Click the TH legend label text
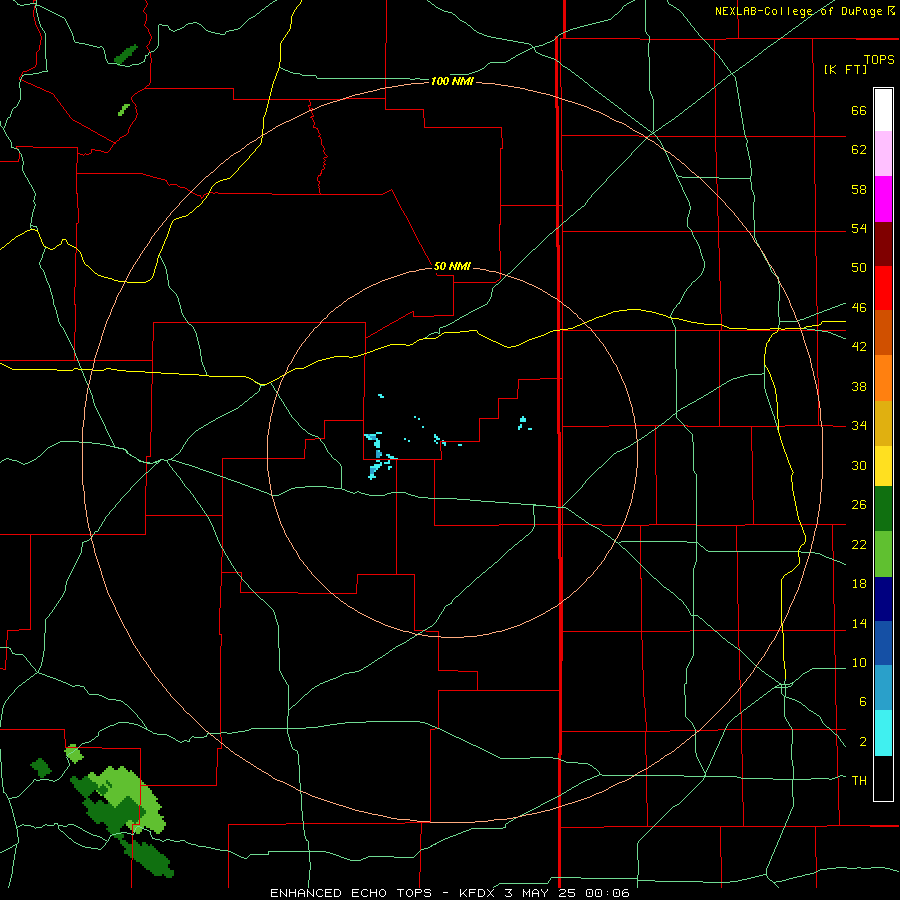This screenshot has width=900, height=900. 859,780
